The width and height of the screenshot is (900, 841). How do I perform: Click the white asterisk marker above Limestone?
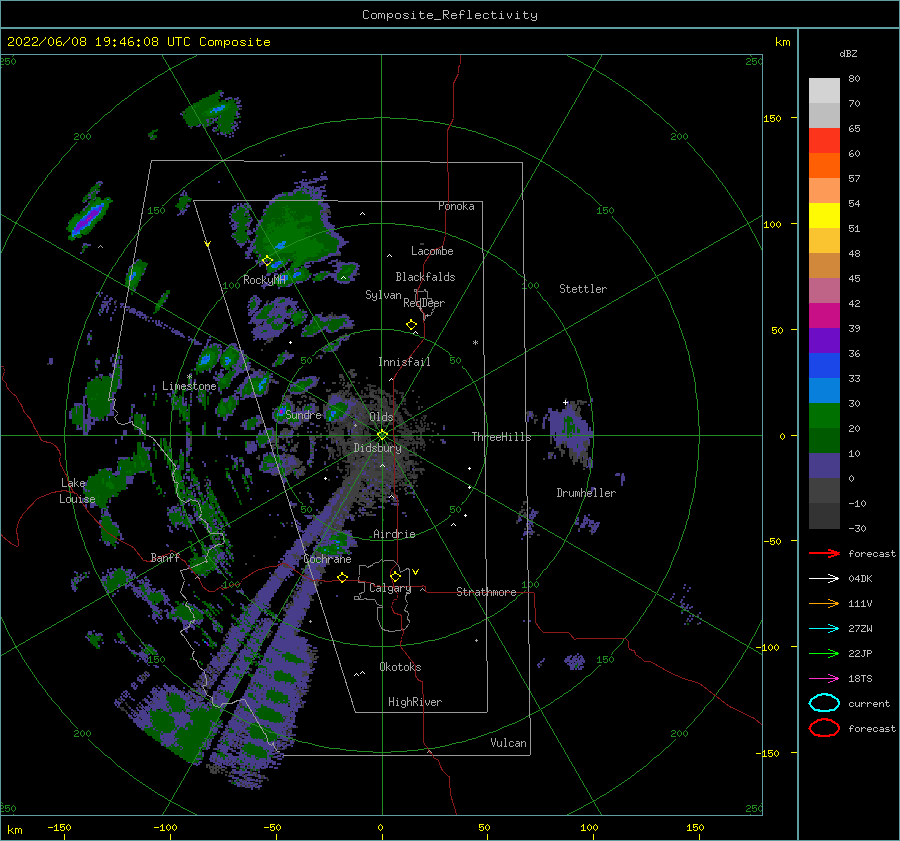(189, 377)
